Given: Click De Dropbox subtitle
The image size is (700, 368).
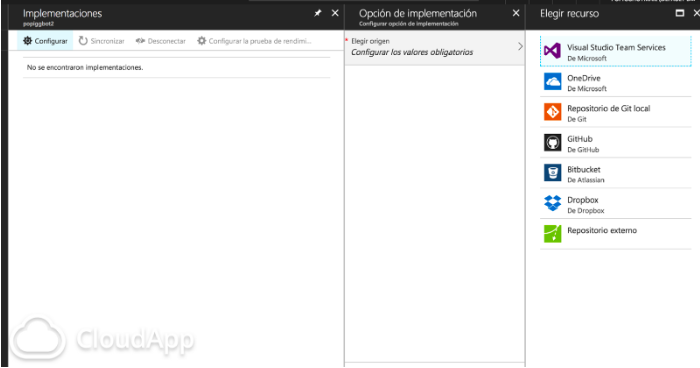Looking at the screenshot, I should point(586,210).
